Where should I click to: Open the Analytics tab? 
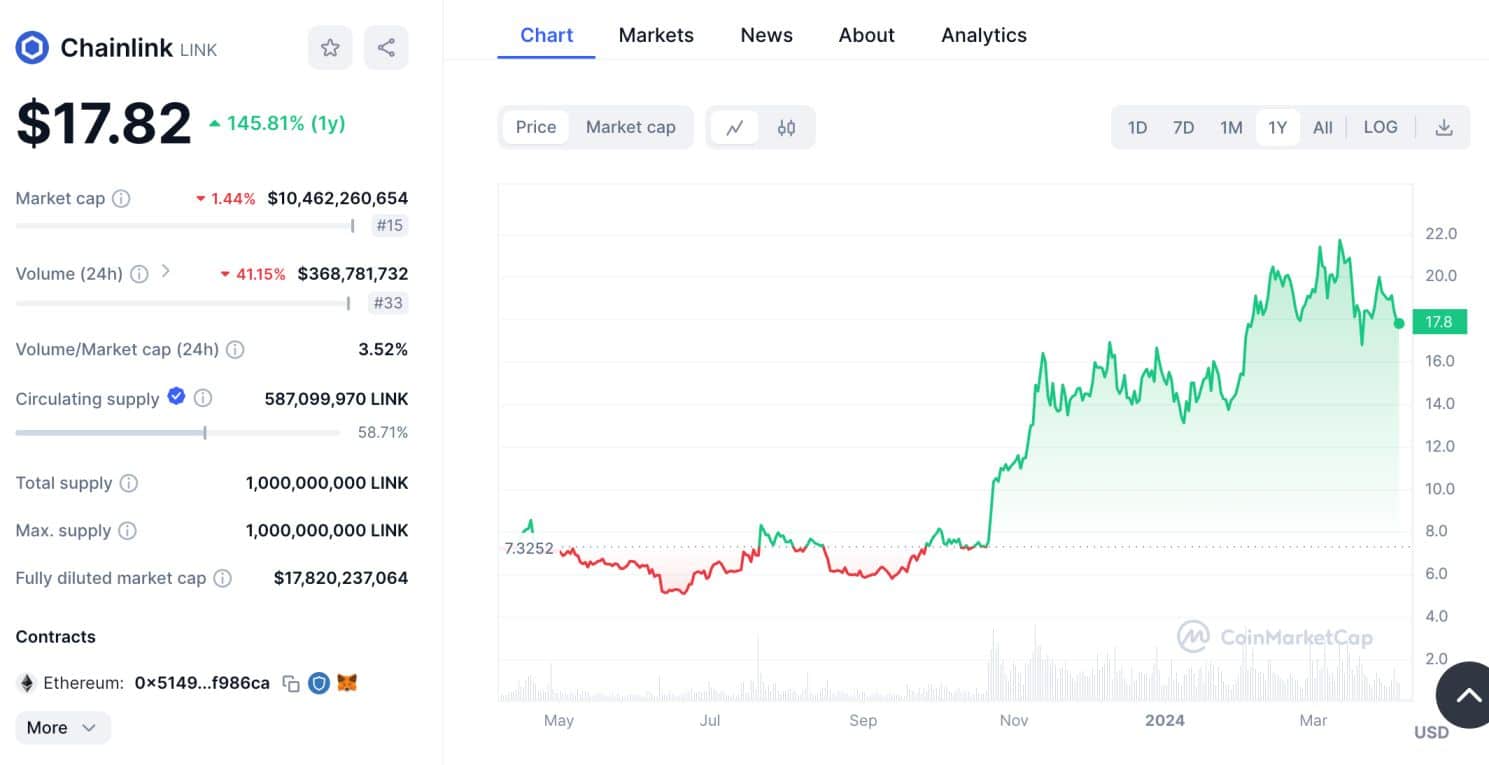pos(984,35)
